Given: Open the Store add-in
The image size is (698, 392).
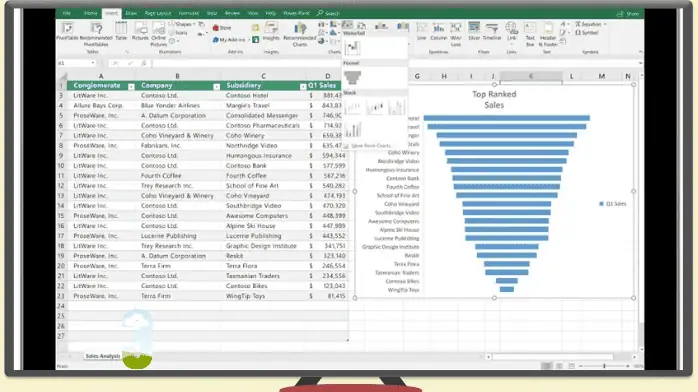Looking at the screenshot, I should coord(222,28).
